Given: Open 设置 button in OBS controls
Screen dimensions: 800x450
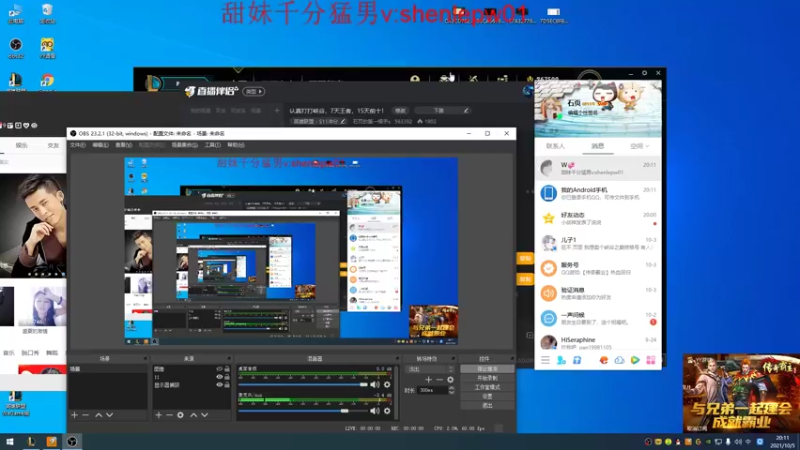Looking at the screenshot, I should (x=487, y=396).
